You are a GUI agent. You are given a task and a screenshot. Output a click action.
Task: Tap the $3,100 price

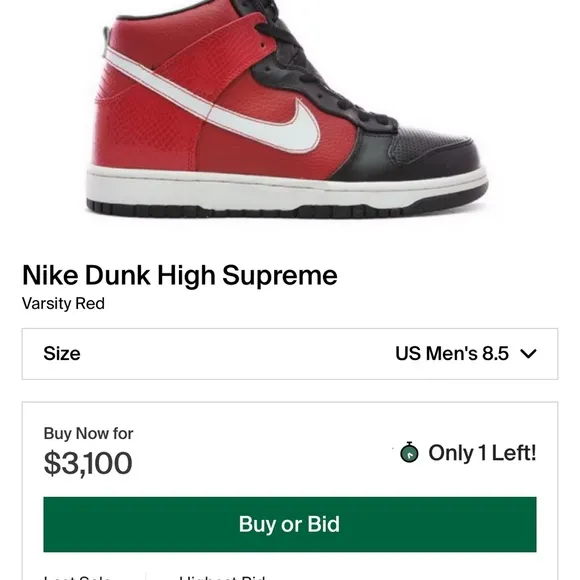[88, 463]
